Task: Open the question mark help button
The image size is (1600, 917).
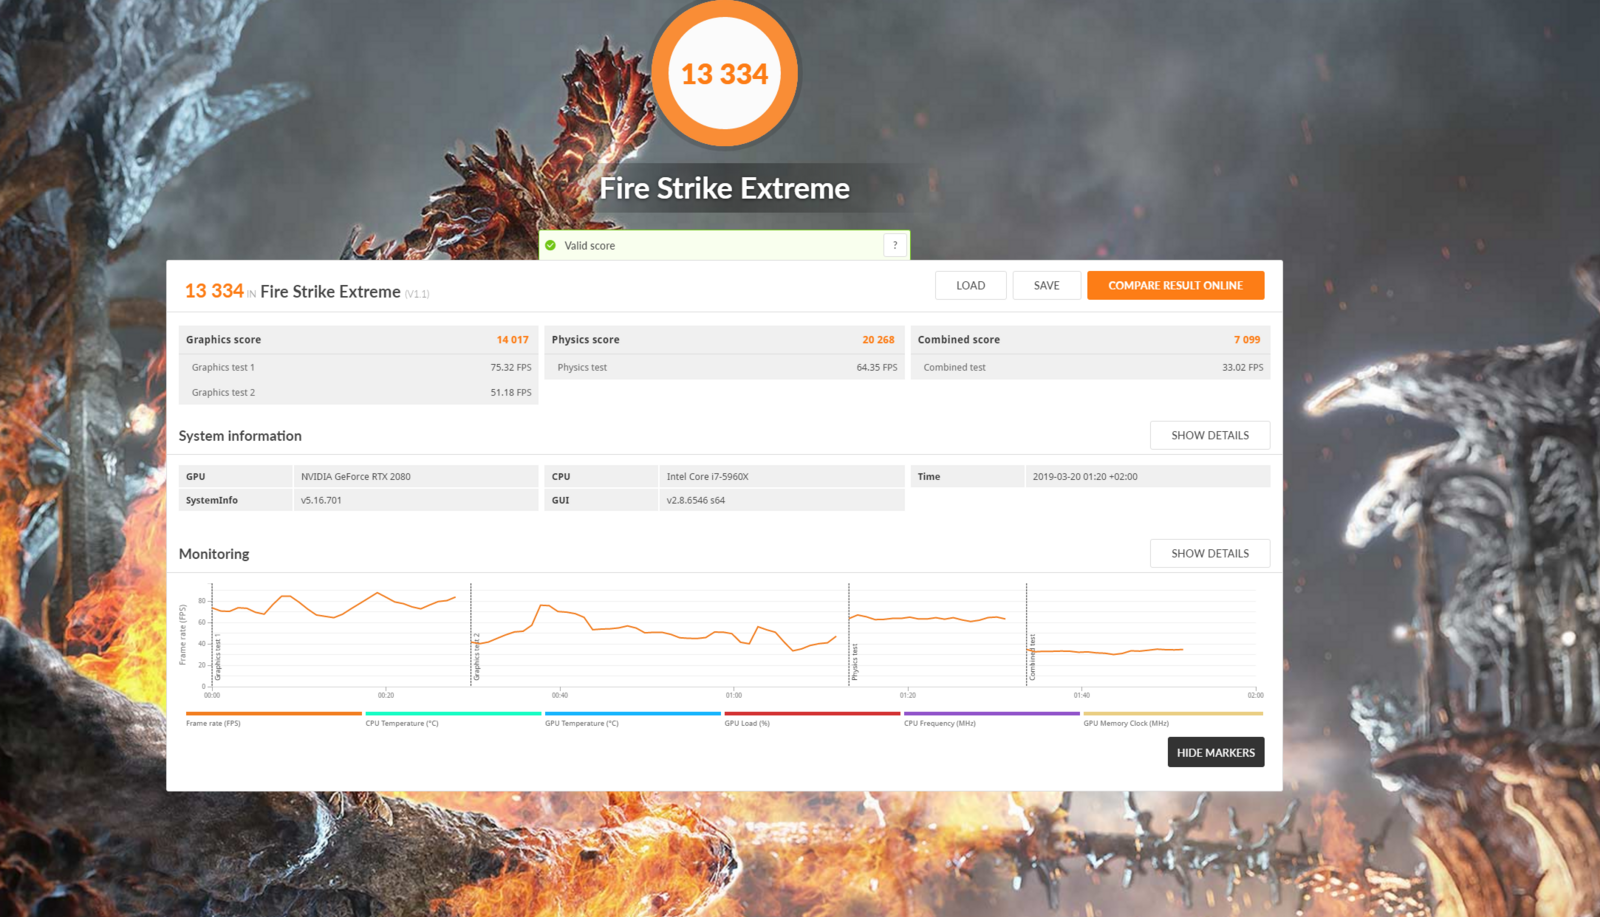Action: (x=895, y=245)
